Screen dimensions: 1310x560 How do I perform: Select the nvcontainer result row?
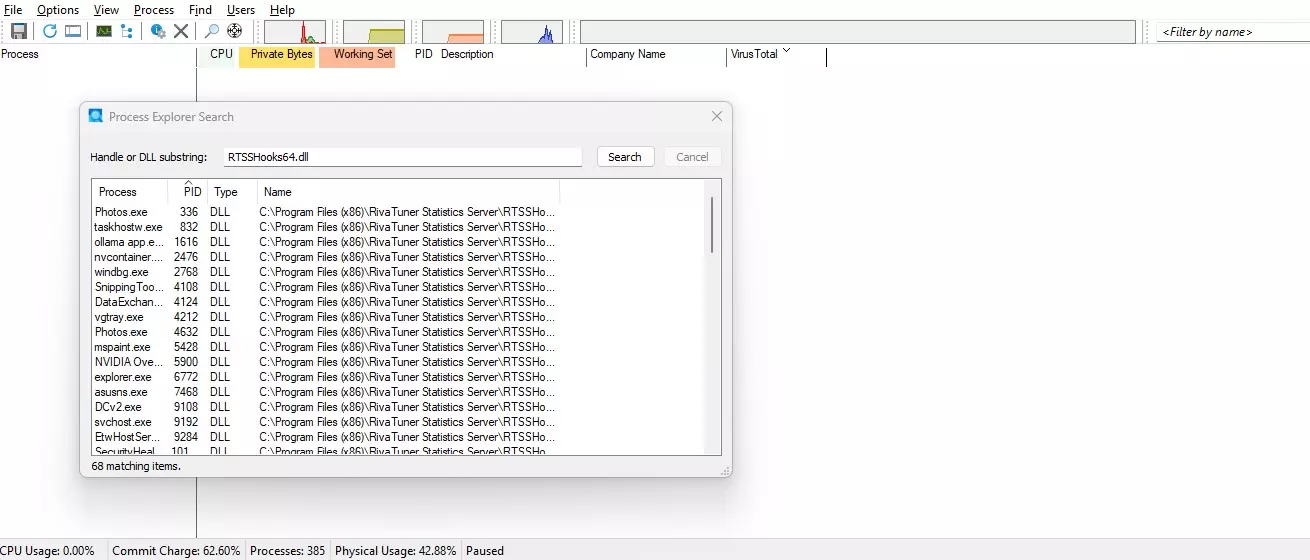coord(325,257)
